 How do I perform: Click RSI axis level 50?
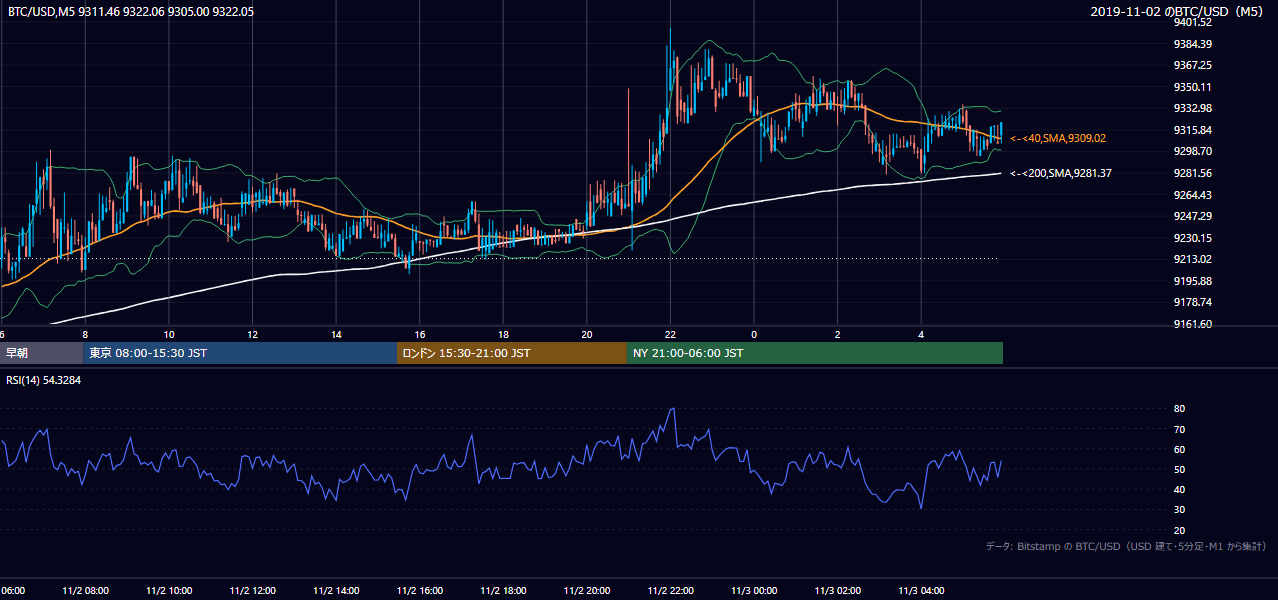click(x=1180, y=469)
